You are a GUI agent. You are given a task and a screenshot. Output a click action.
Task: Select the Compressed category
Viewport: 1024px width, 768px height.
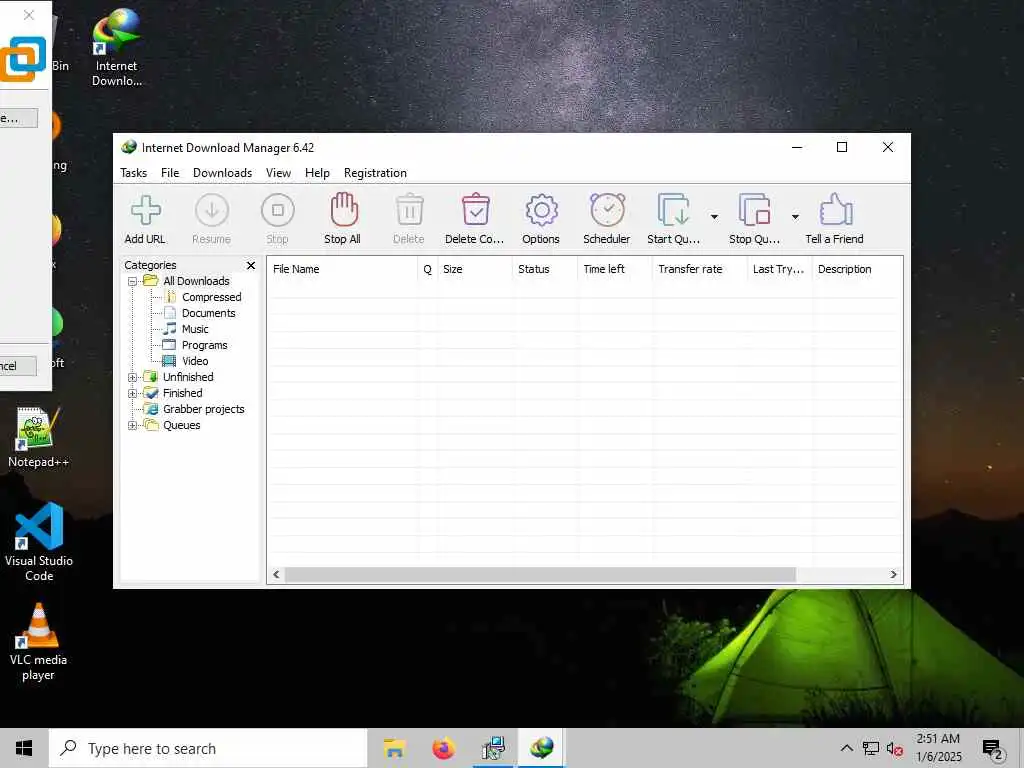(212, 297)
